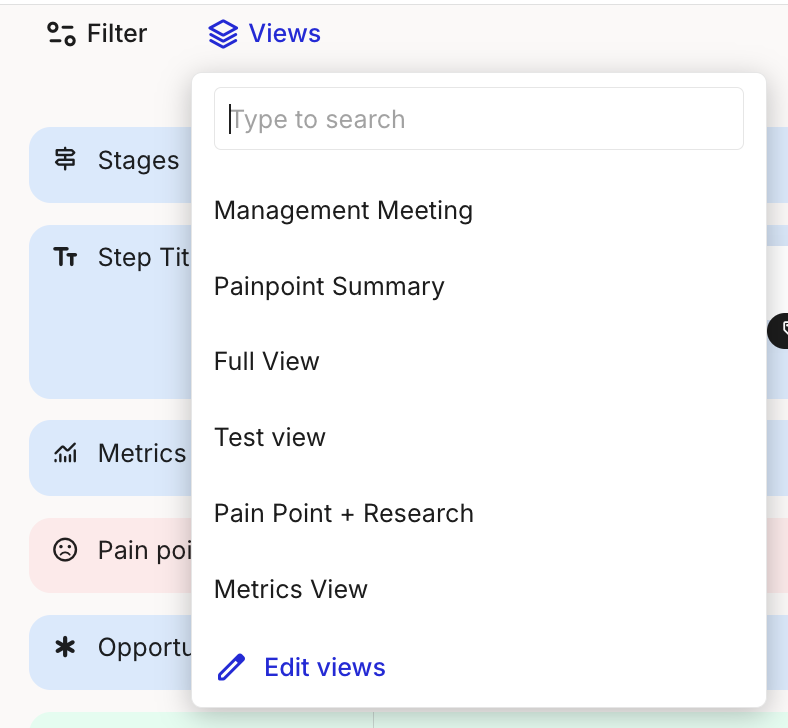Viewport: 788px width, 728px height.
Task: Open the Test view option
Action: click(x=270, y=437)
